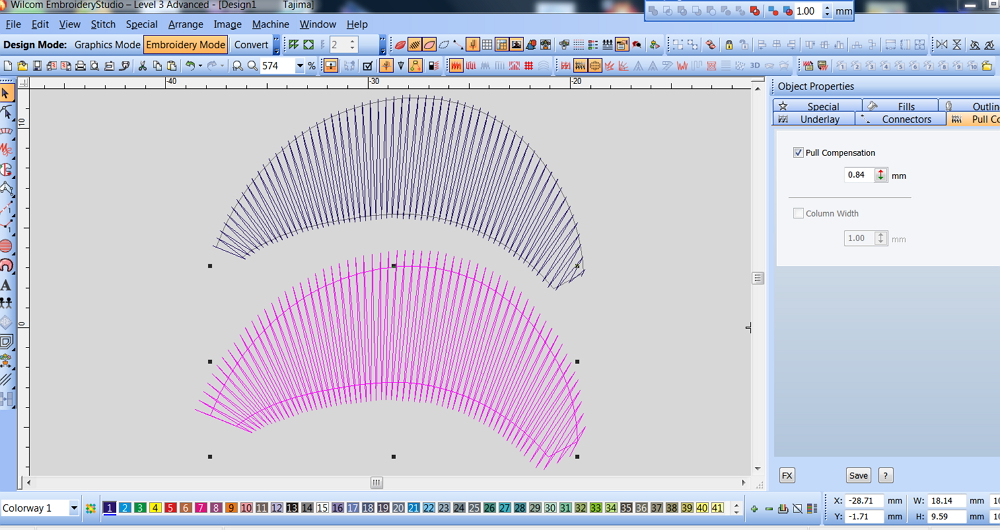Open the Stitch menu
The width and height of the screenshot is (1000, 530).
coord(103,24)
